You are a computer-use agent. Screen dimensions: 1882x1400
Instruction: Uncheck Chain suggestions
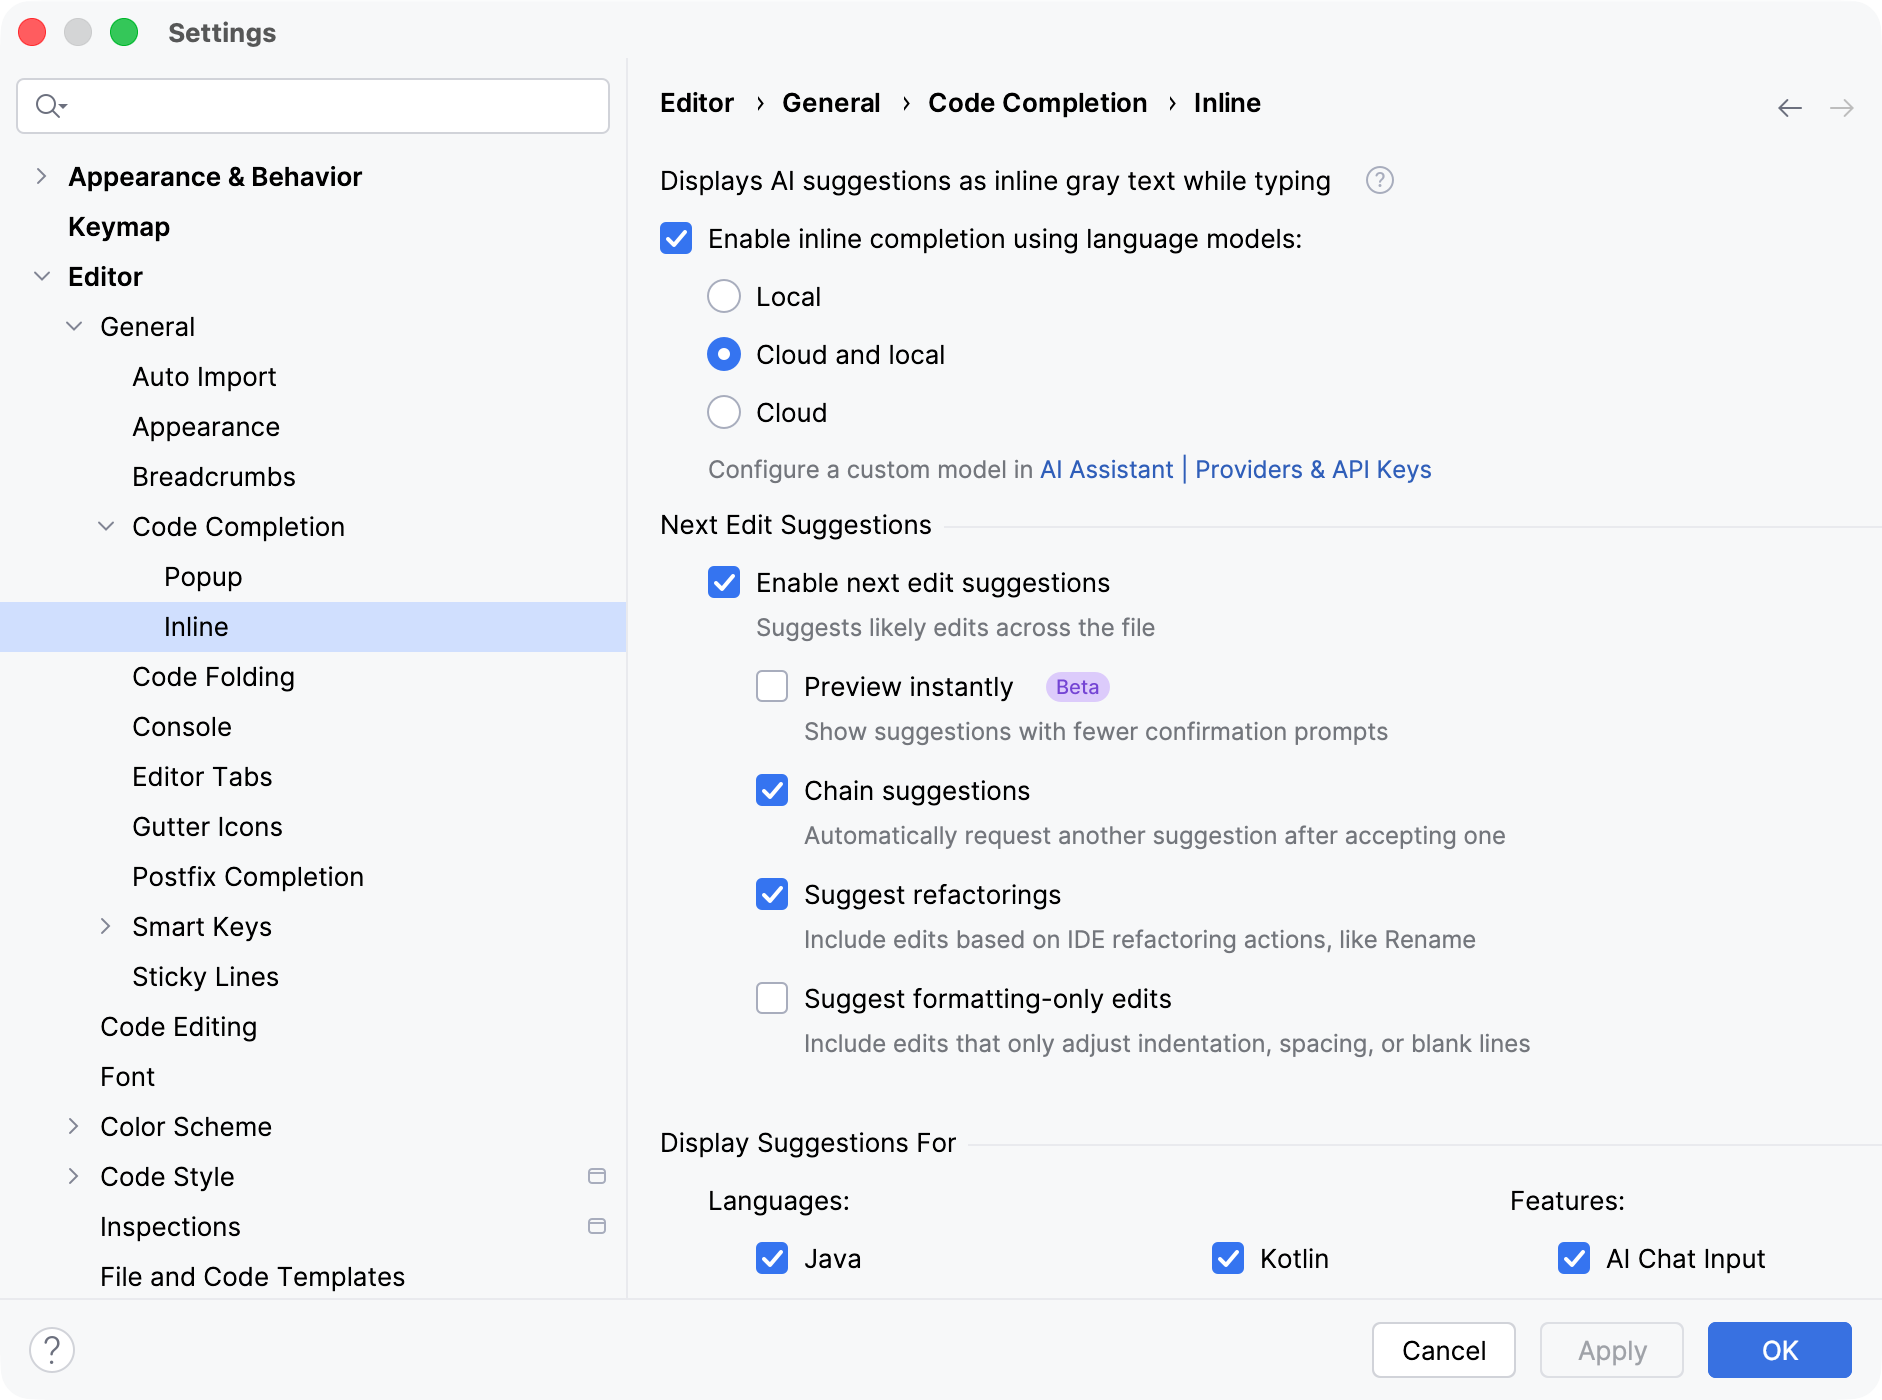(x=772, y=790)
